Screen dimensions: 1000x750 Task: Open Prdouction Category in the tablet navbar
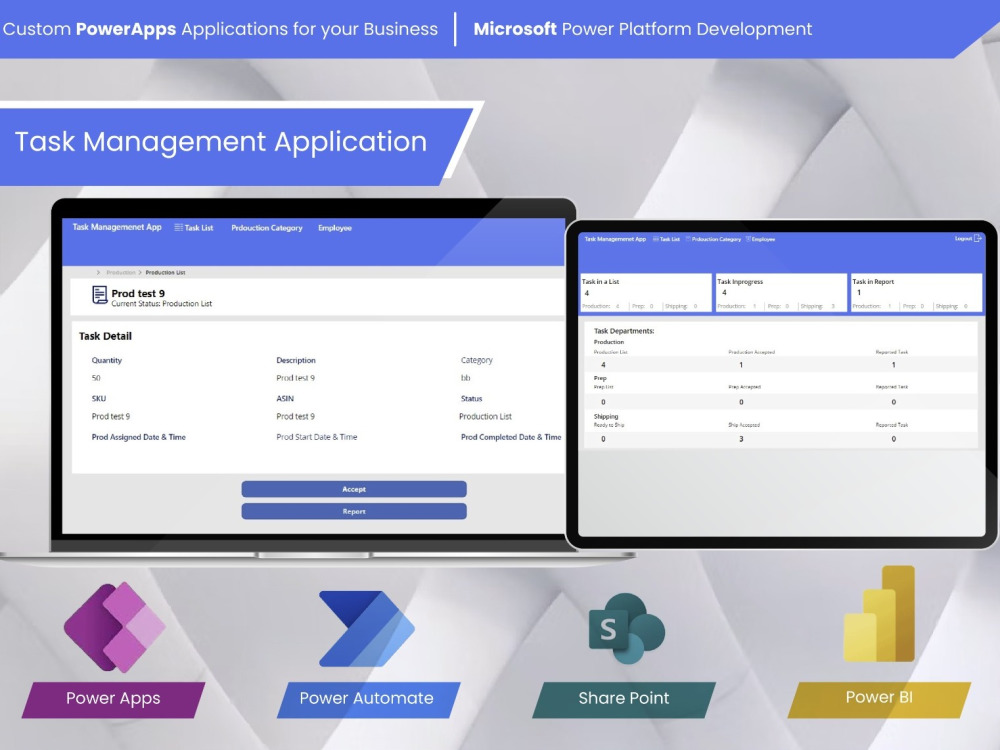pyautogui.click(x=714, y=239)
